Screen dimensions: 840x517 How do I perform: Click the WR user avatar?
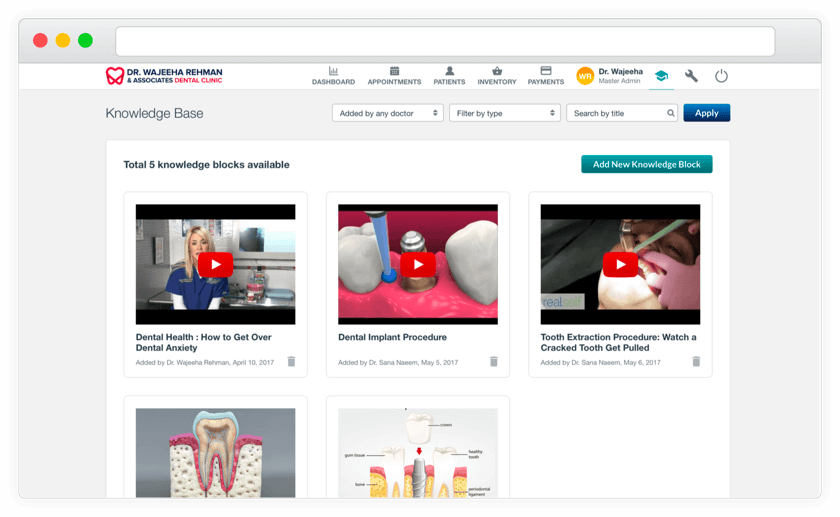[x=585, y=76]
